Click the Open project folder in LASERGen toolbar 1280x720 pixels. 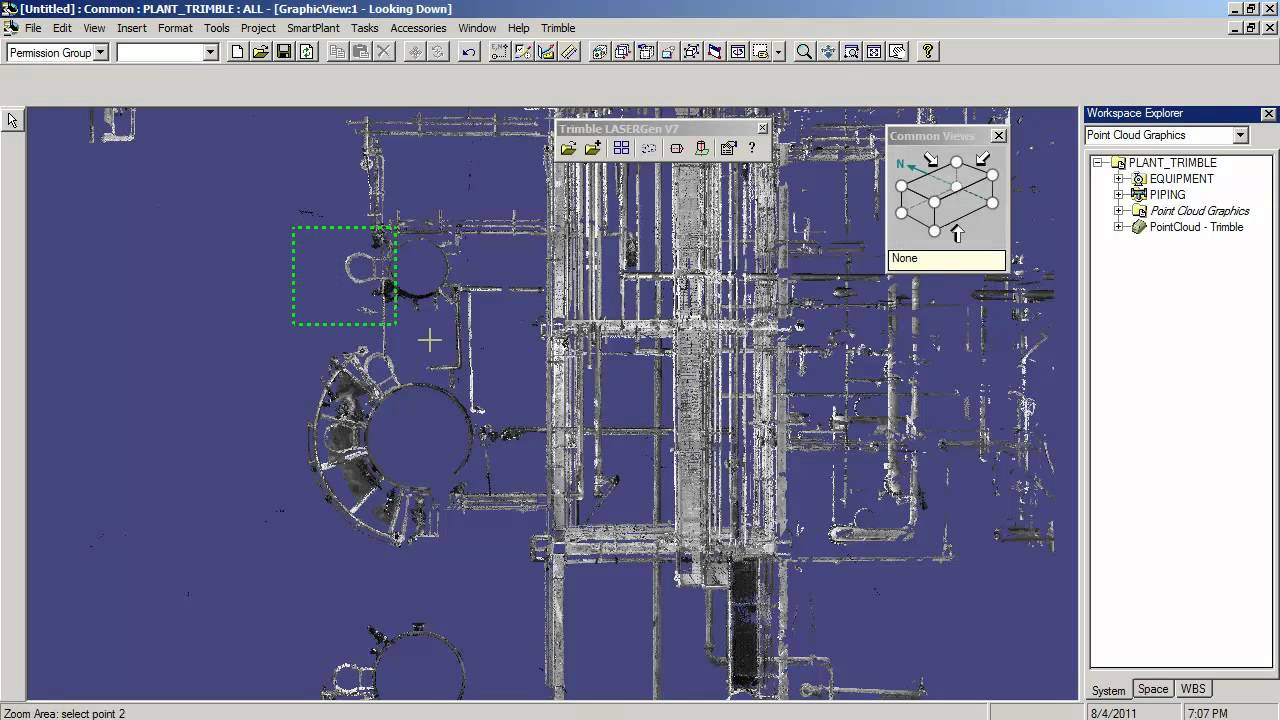[568, 148]
